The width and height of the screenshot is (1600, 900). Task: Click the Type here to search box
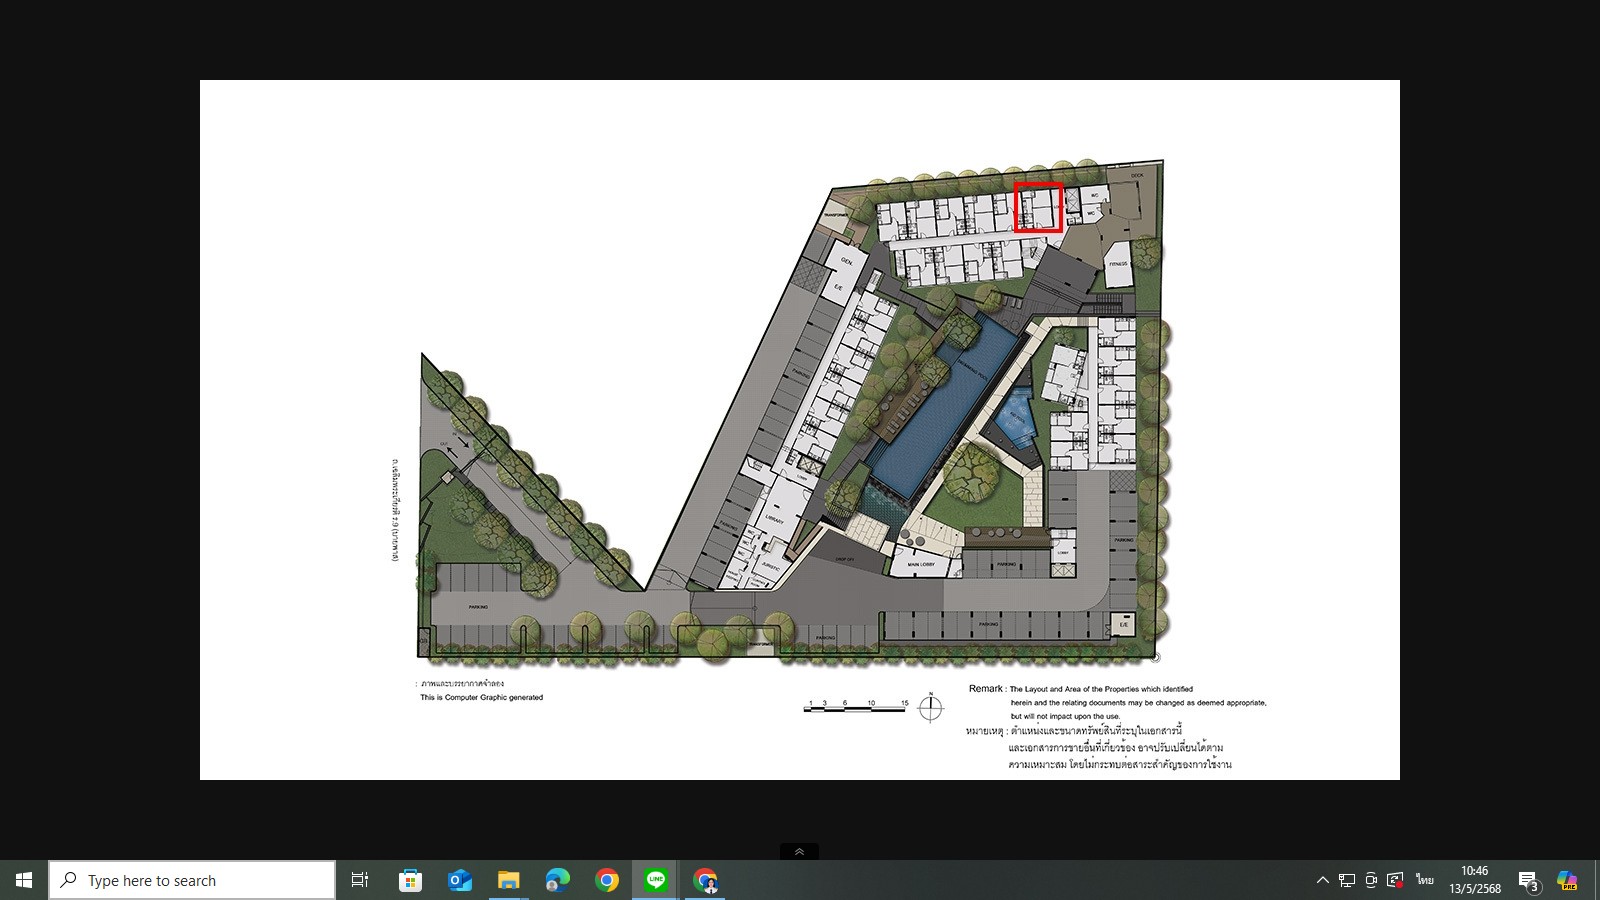[x=192, y=880]
